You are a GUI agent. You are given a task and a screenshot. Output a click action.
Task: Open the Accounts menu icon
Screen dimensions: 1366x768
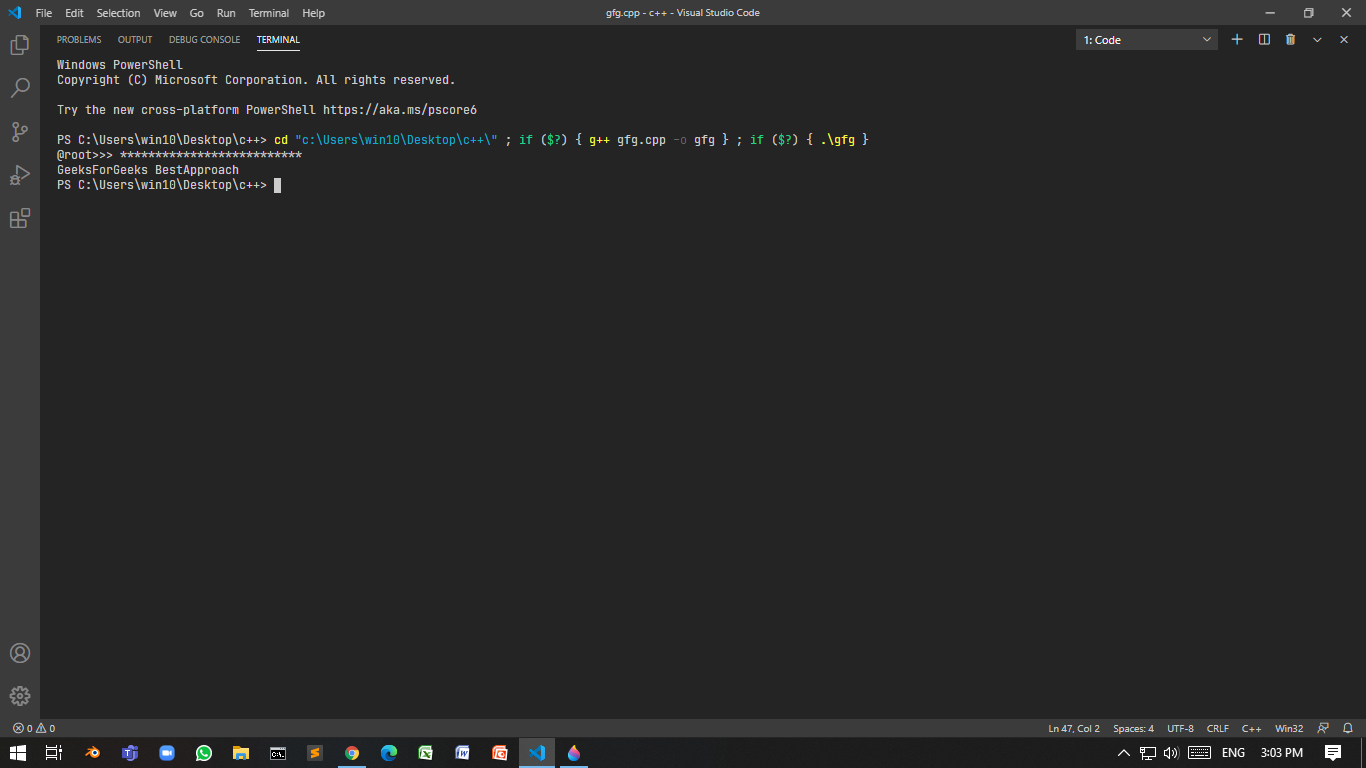[x=20, y=653]
